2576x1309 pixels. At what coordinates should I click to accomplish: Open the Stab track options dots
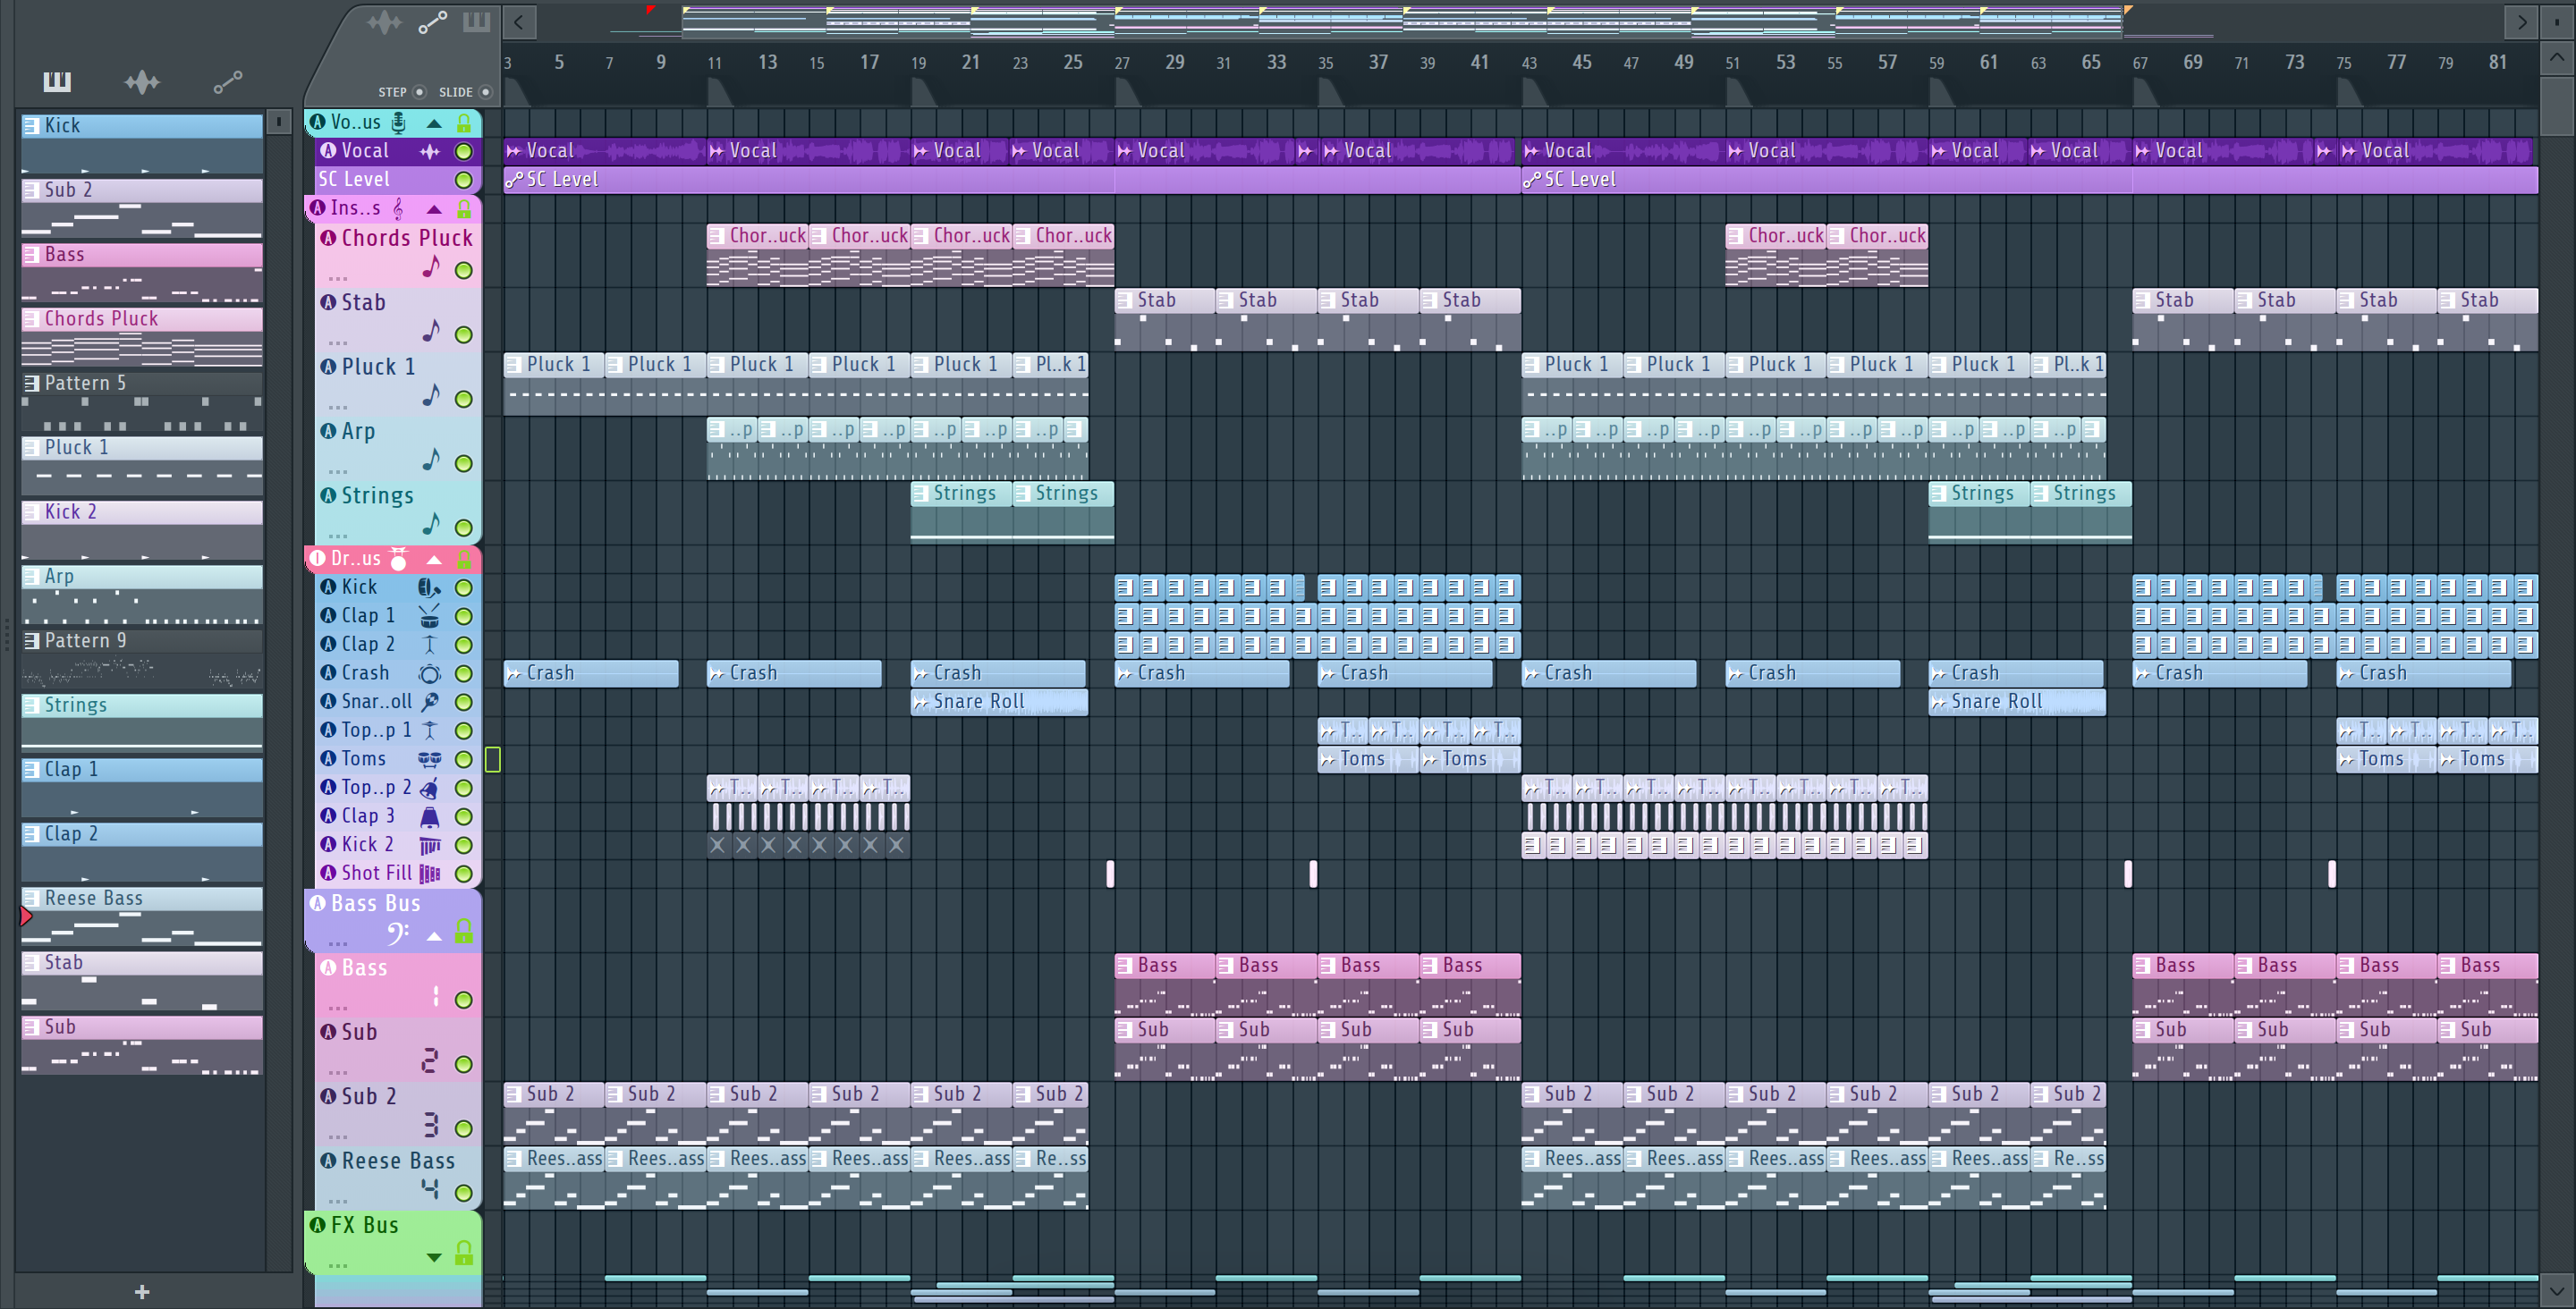338,342
